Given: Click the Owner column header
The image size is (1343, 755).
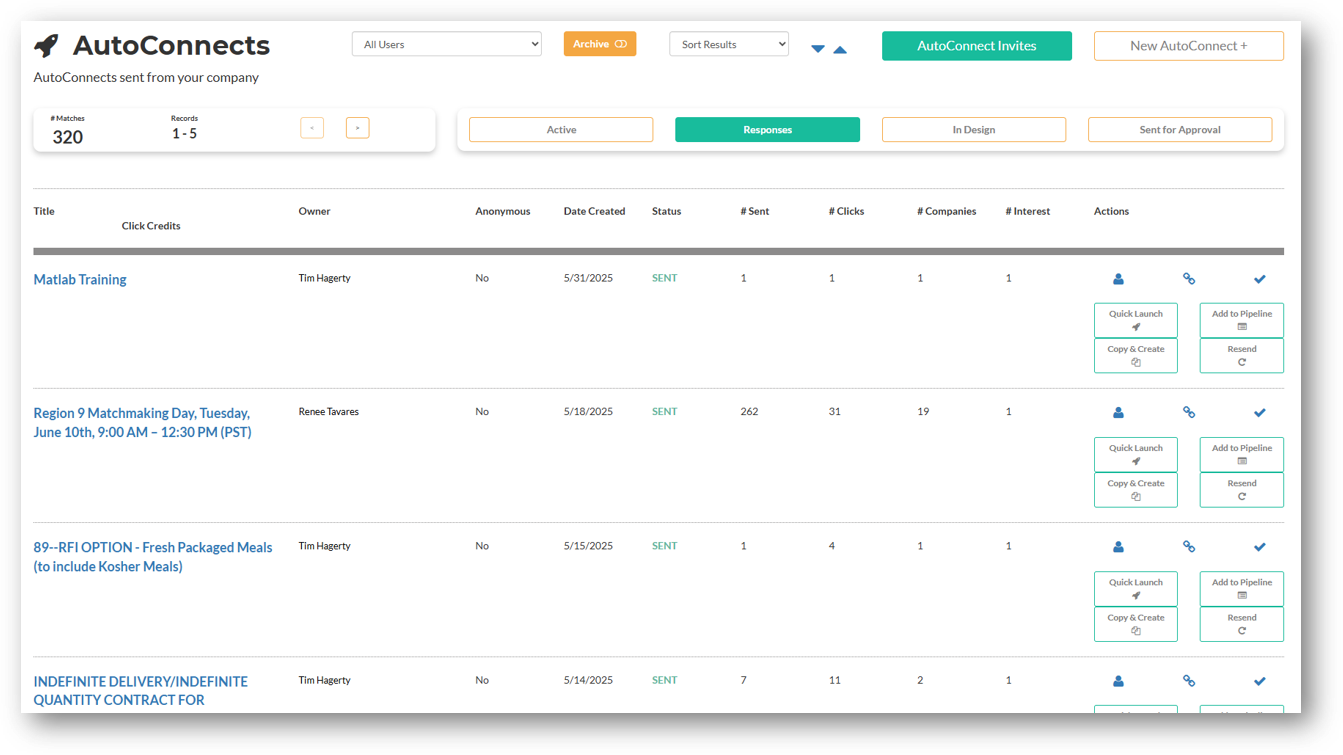Looking at the screenshot, I should pyautogui.click(x=314, y=211).
